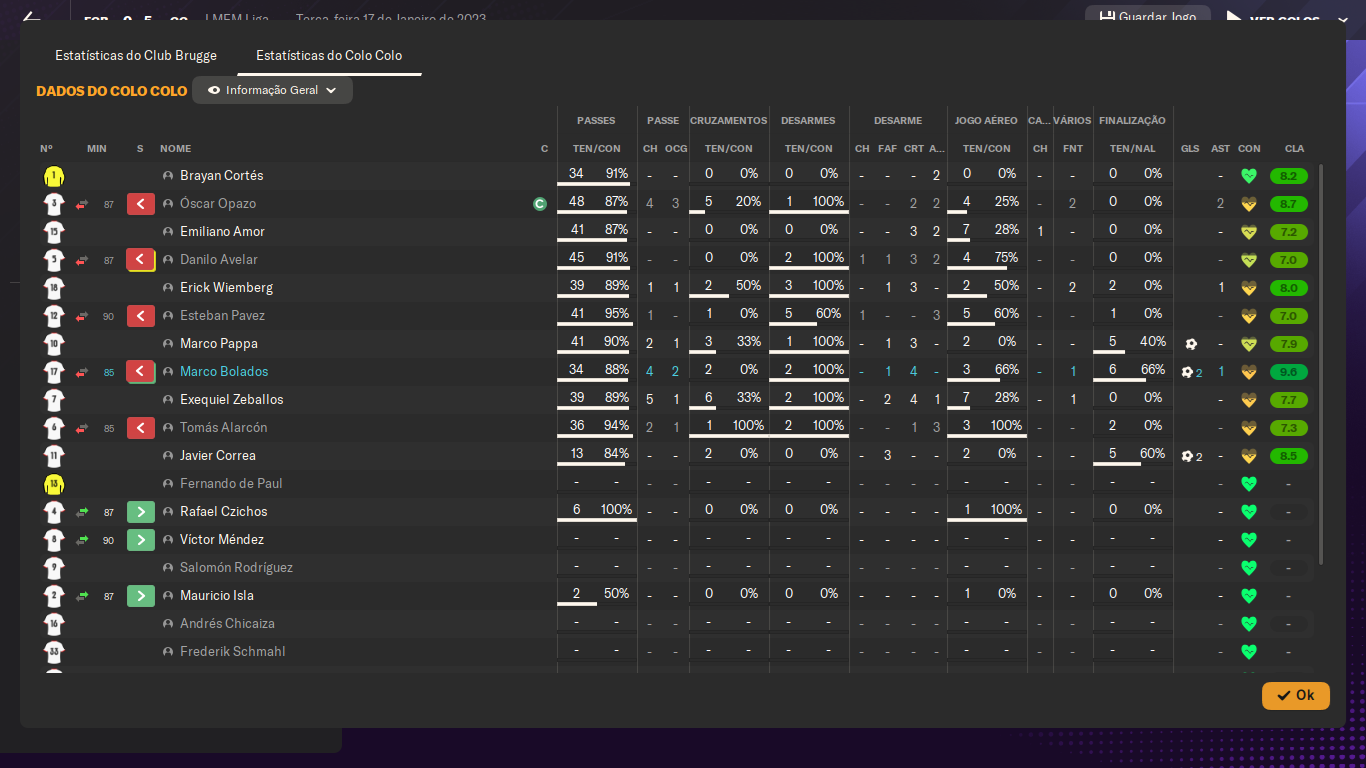This screenshot has height=768, width=1366.
Task: Click the person icon beside Emiliano Amor
Action: pyautogui.click(x=168, y=232)
